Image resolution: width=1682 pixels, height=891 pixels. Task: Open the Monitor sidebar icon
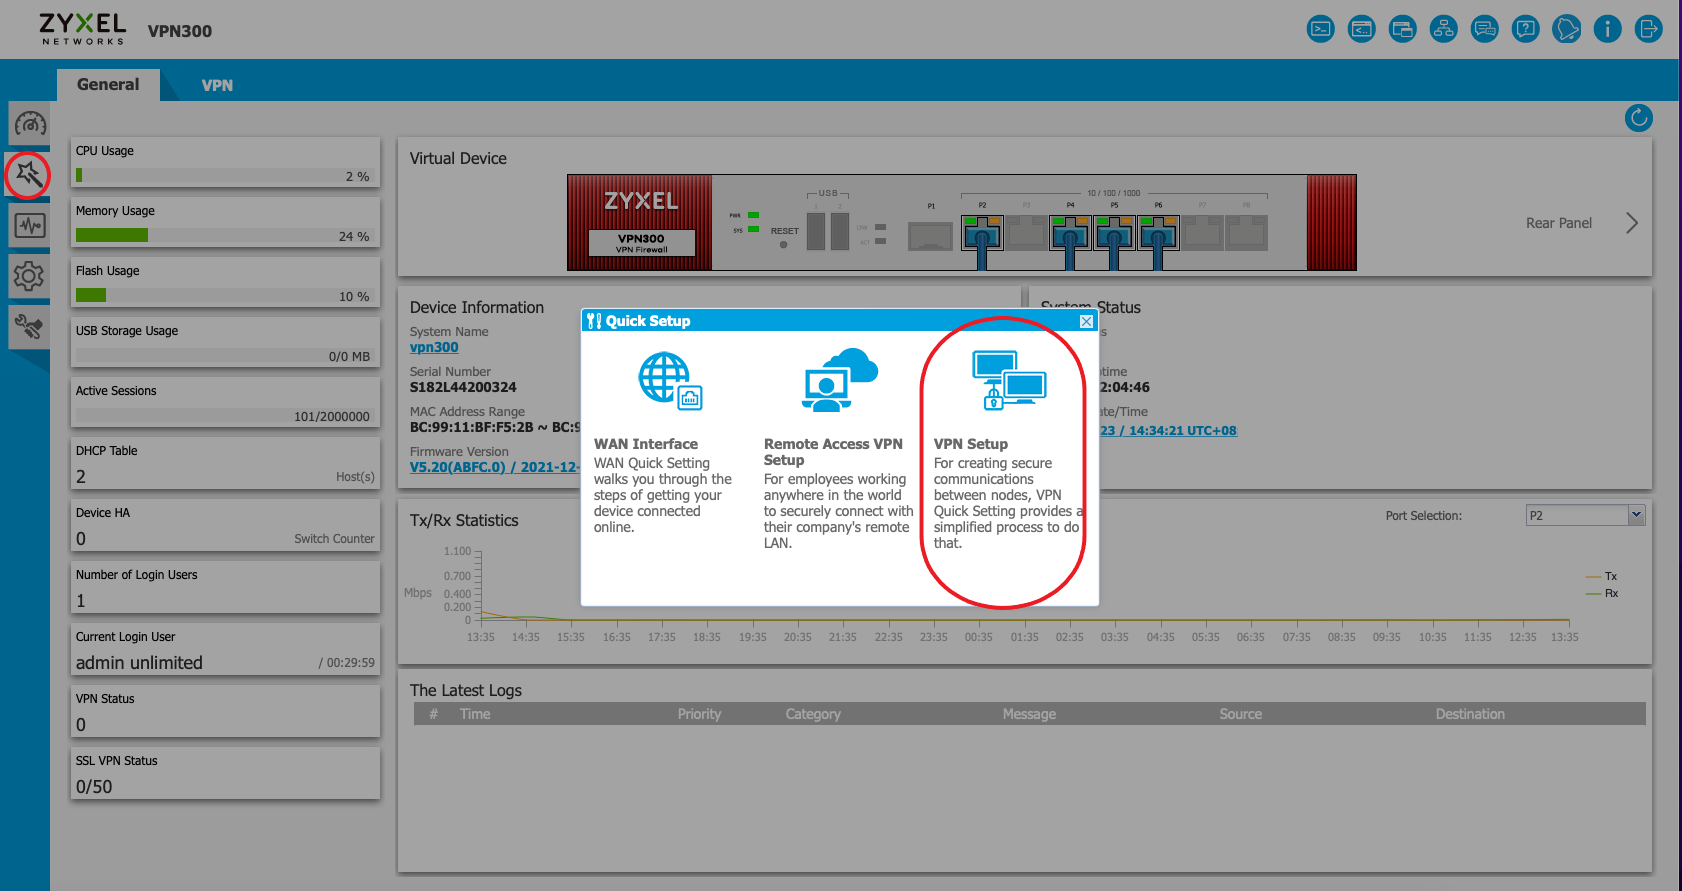(x=29, y=225)
